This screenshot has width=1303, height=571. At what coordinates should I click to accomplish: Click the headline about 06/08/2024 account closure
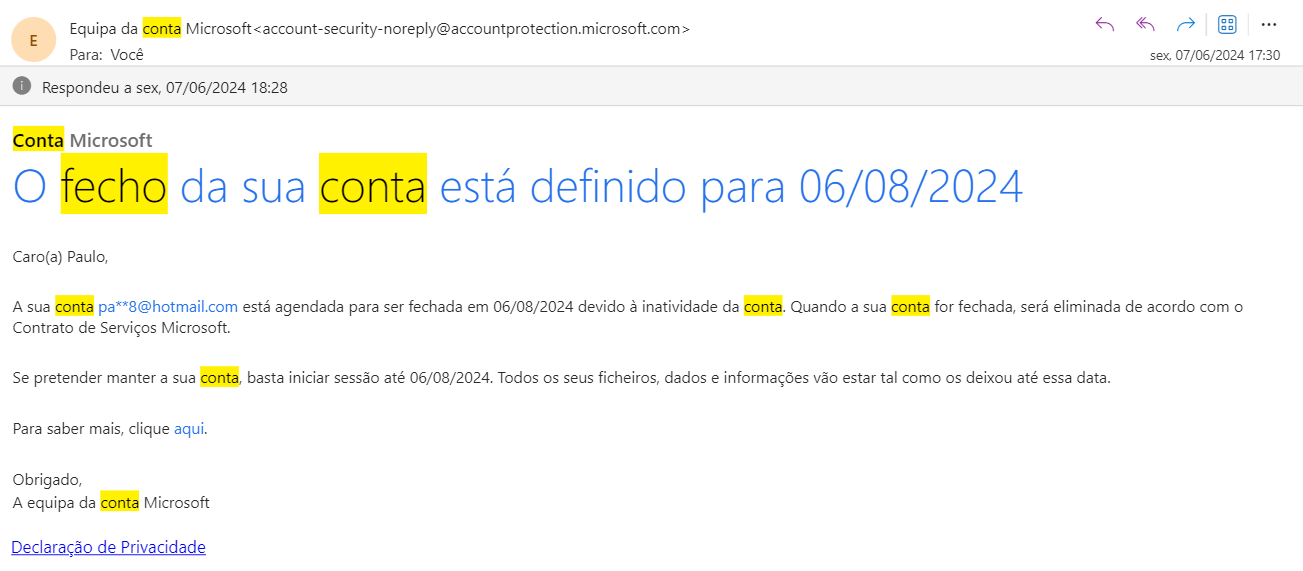click(x=518, y=187)
